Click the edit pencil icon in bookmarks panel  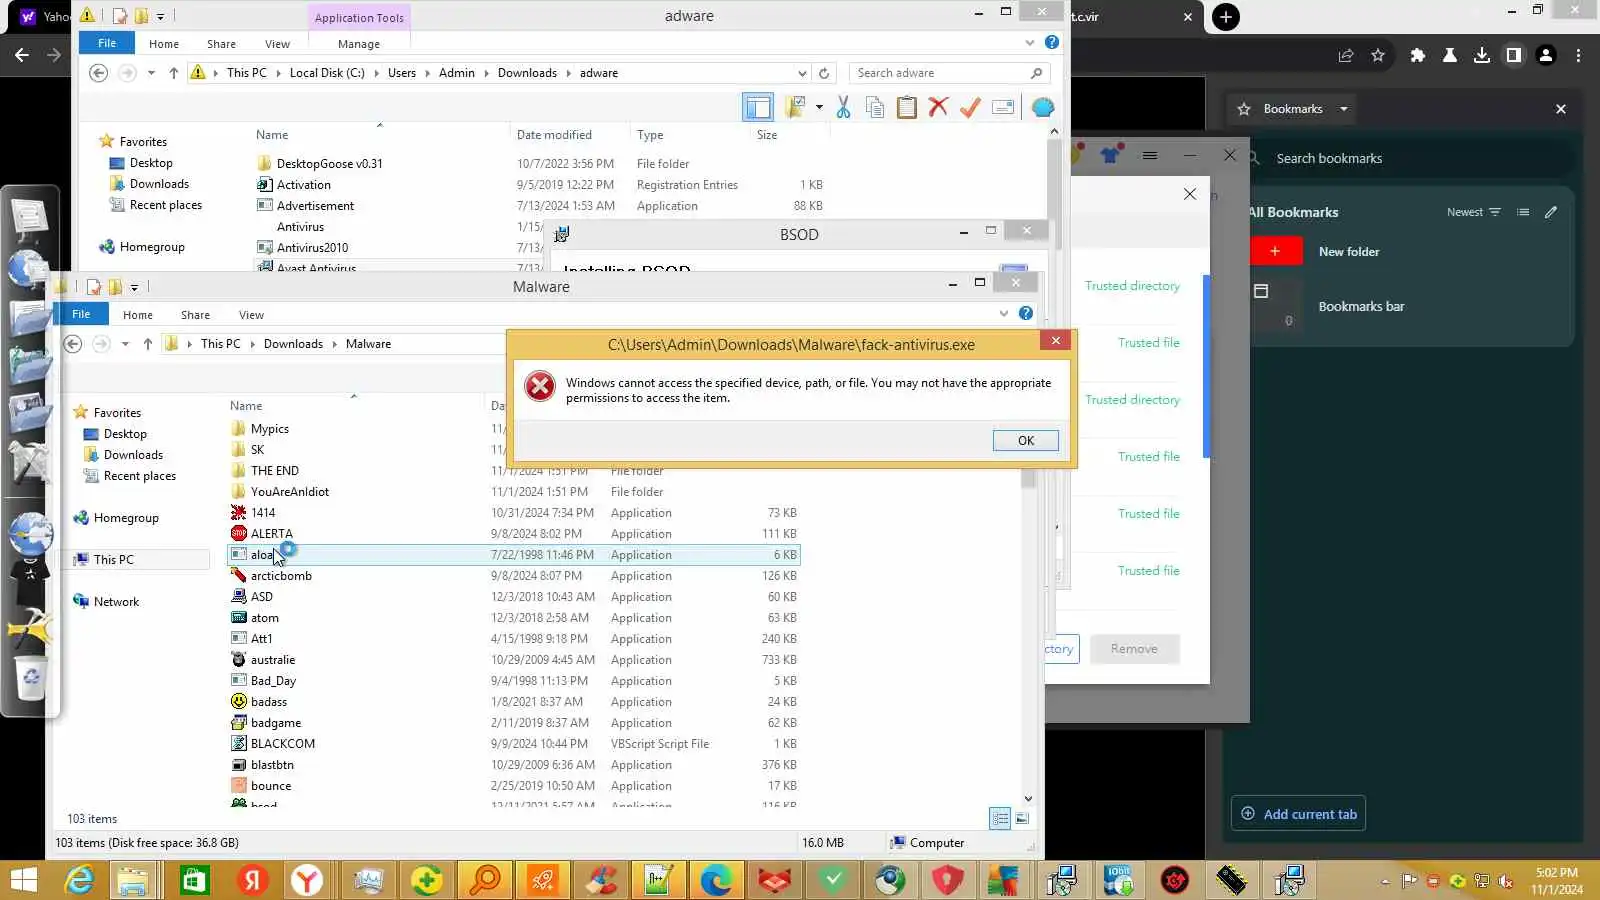1551,212
